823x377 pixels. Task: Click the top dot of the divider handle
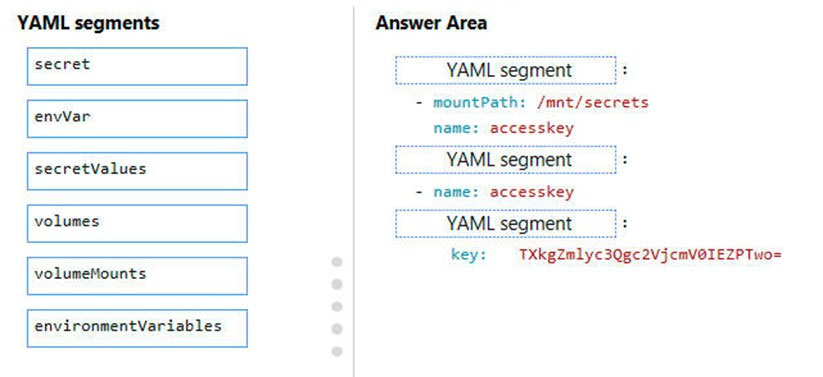point(337,261)
